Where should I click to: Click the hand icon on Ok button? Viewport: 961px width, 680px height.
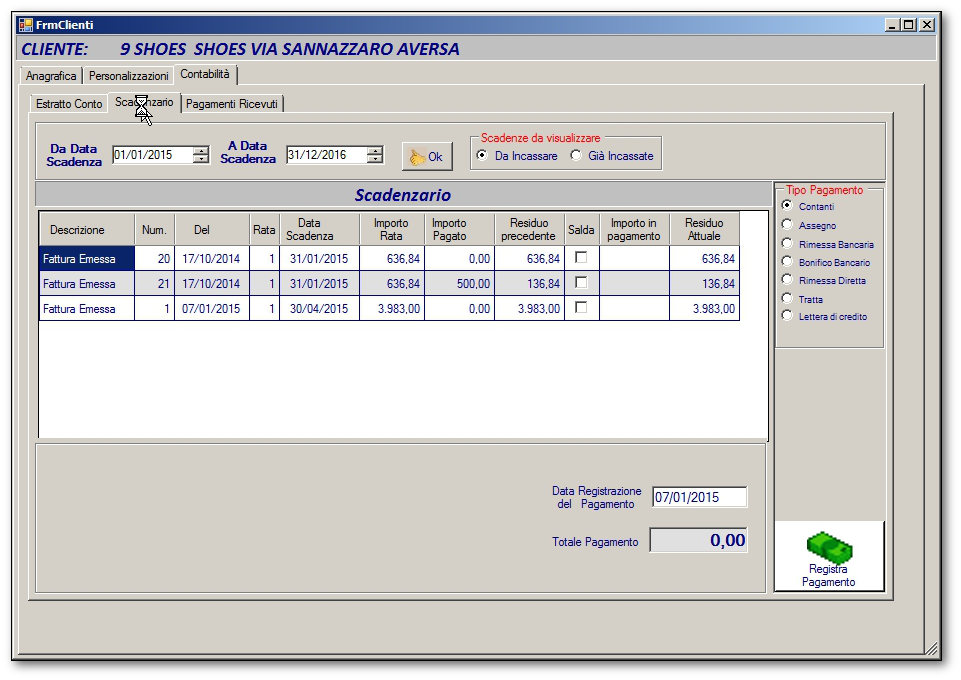point(417,157)
